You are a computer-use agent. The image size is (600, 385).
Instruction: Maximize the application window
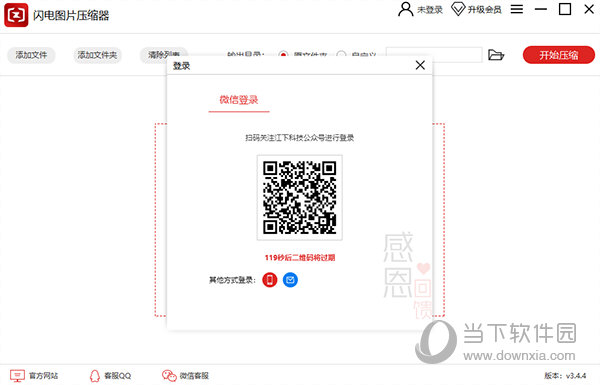[565, 9]
